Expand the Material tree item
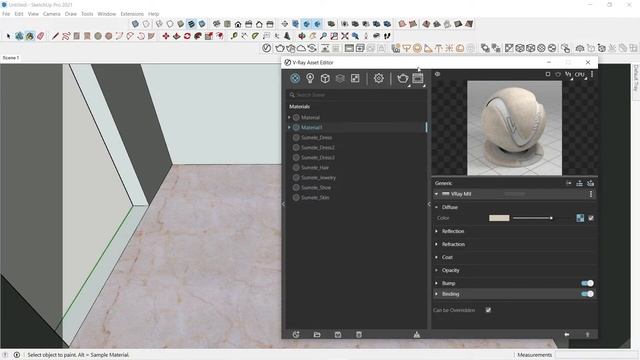640x360 pixels. click(289, 118)
